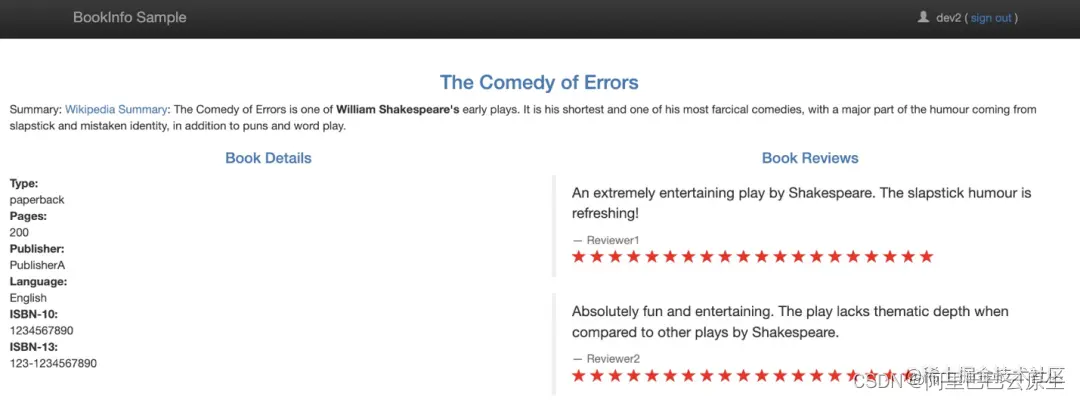This screenshot has width=1080, height=400.
Task: Open the Wikipedia Summary link
Action: pyautogui.click(x=116, y=109)
